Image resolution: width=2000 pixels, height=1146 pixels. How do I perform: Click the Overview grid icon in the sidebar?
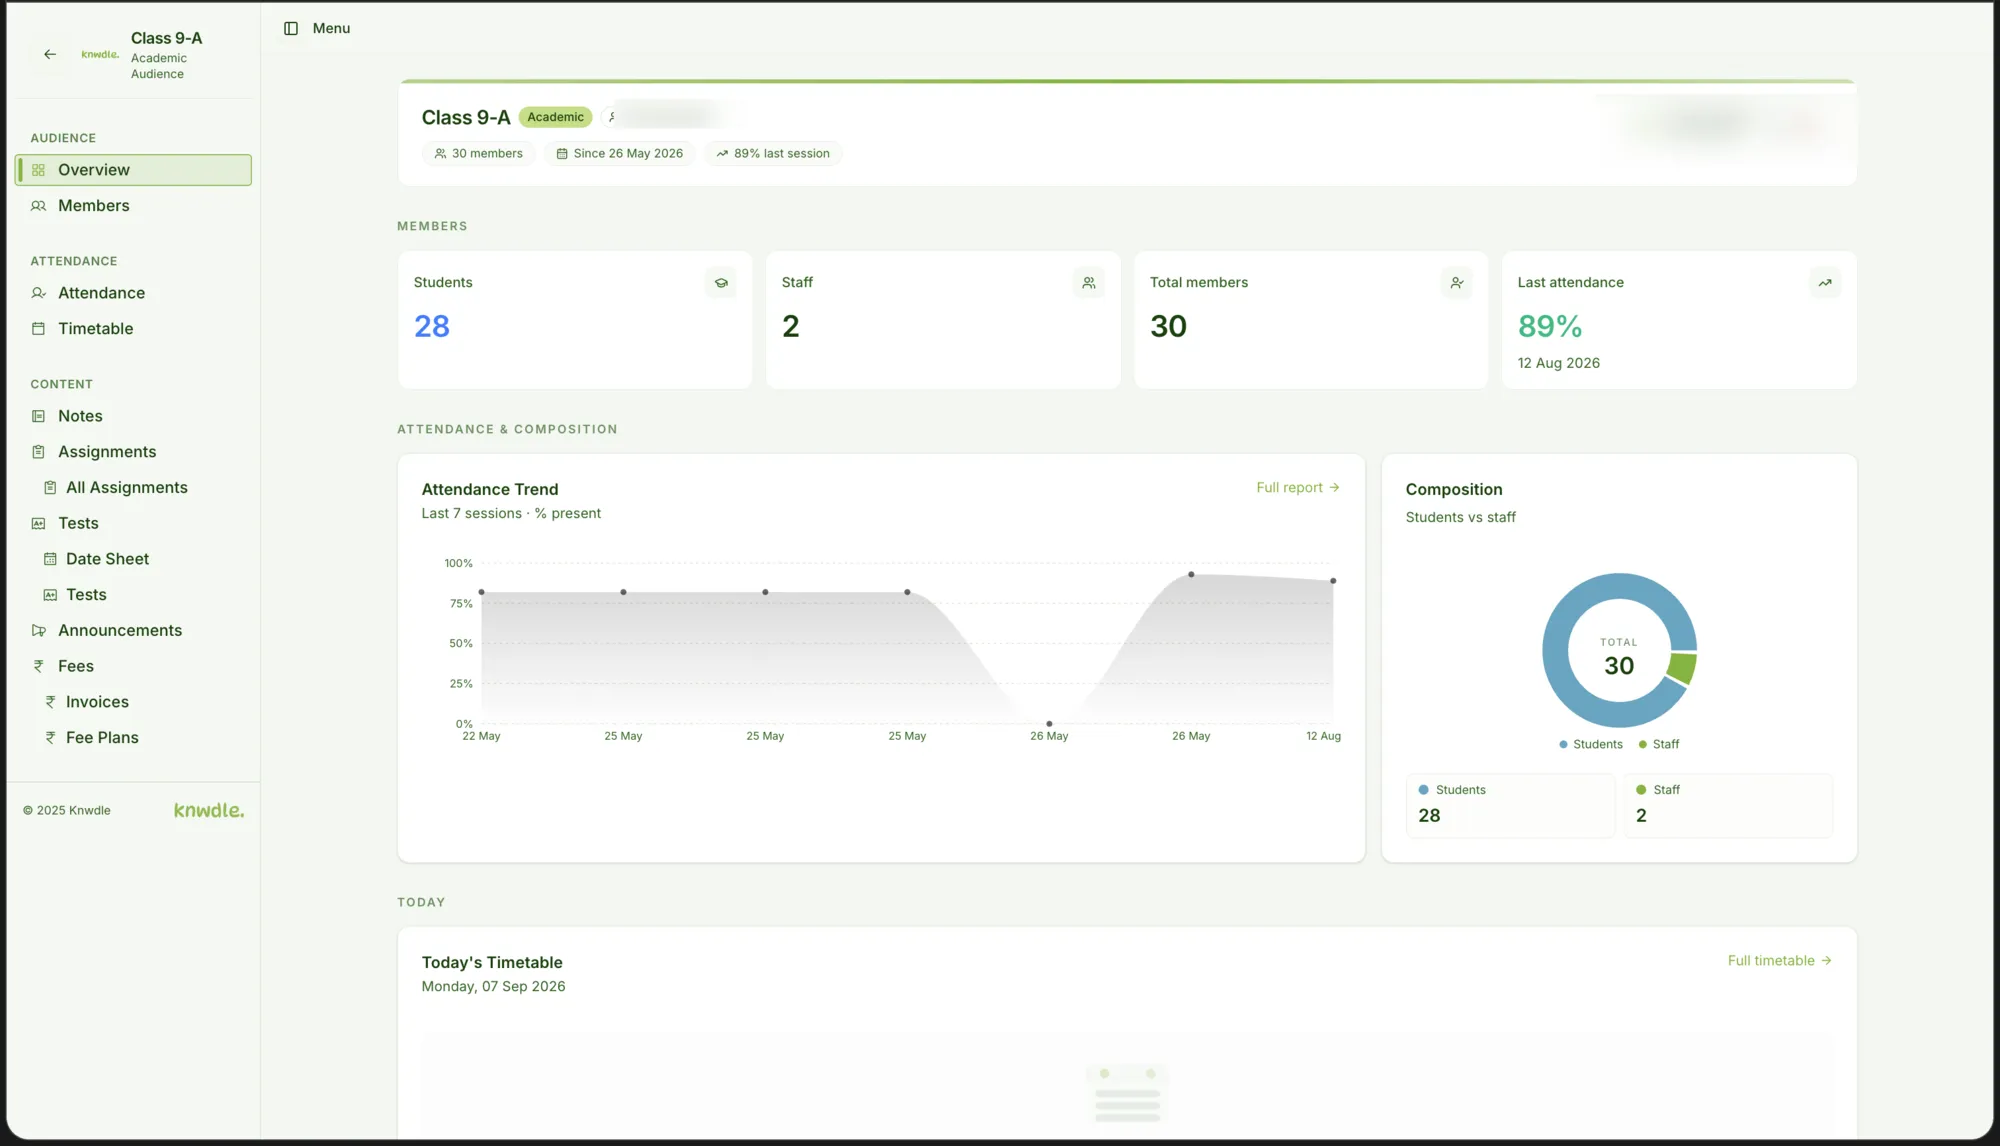point(38,170)
